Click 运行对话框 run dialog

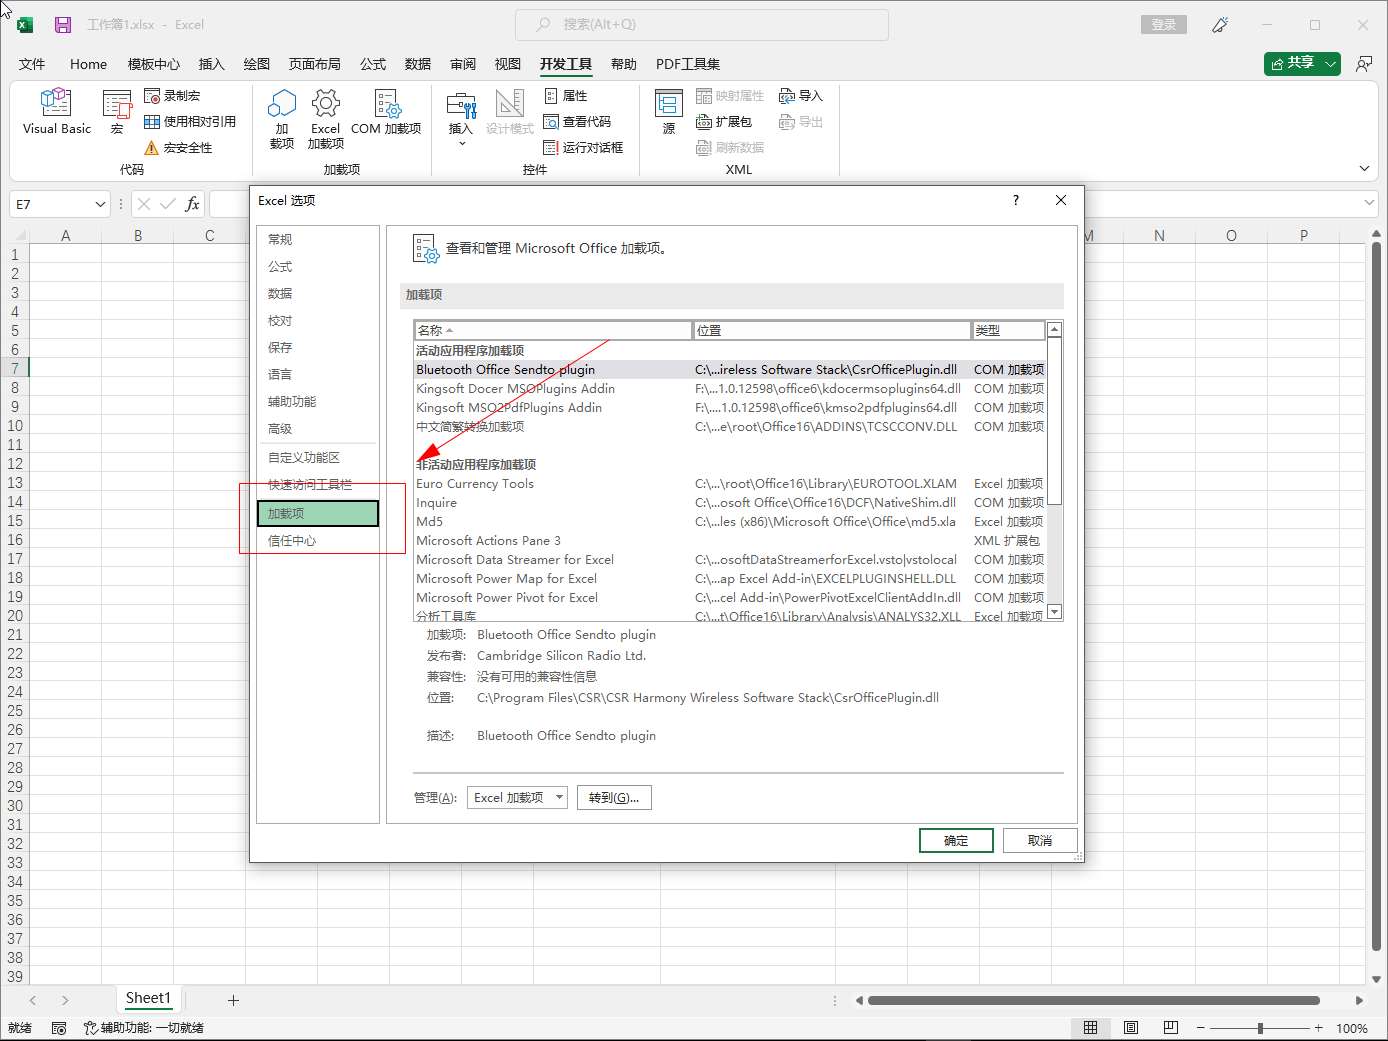583,148
